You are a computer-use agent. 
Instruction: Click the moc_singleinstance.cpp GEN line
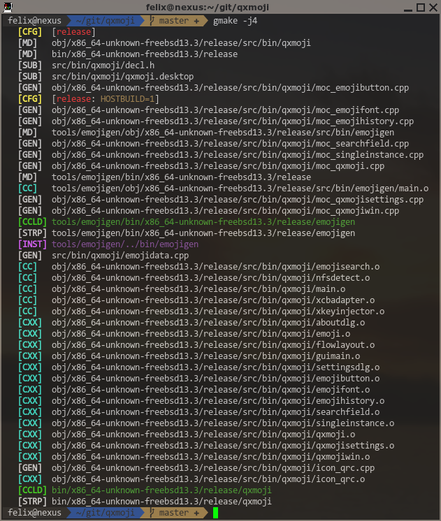pos(221,155)
